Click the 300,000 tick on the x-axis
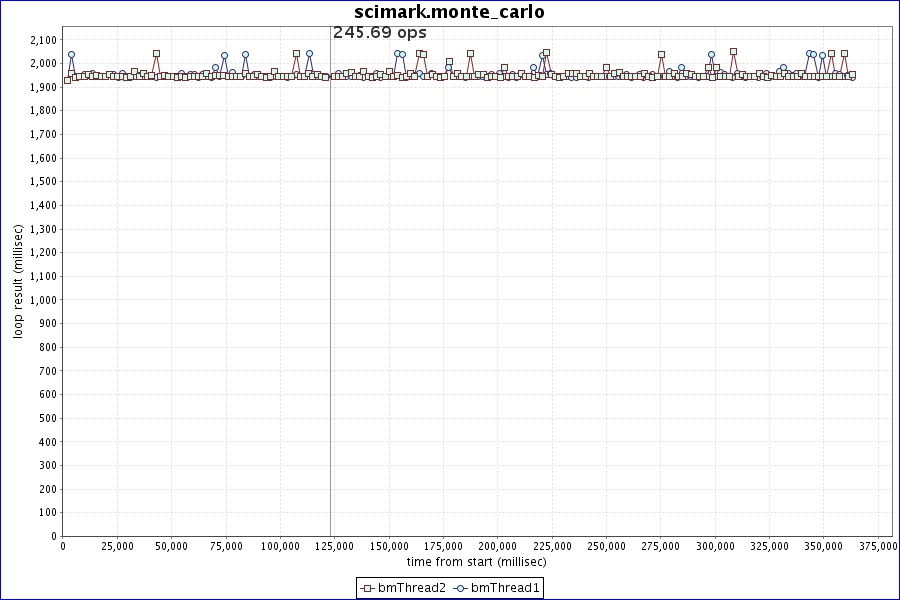The height and width of the screenshot is (600, 900). (715, 546)
